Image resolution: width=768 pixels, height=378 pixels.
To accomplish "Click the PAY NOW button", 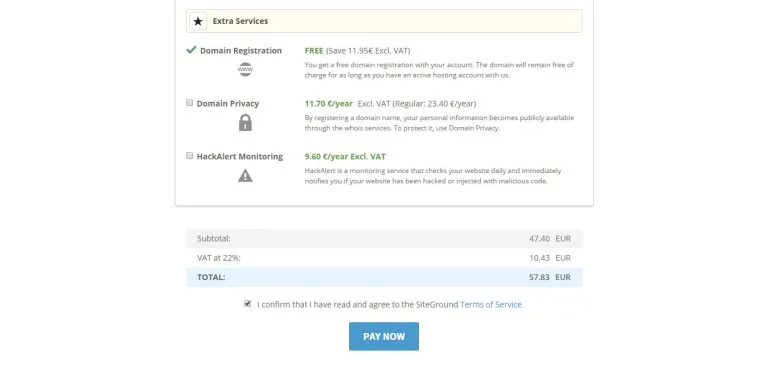I will (x=384, y=336).
